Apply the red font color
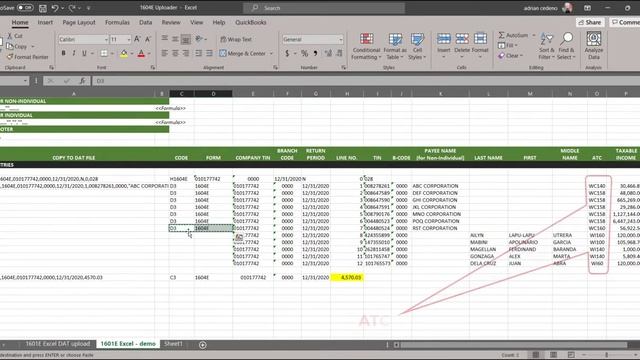Screen dimensions: 640x360 point(141,53)
